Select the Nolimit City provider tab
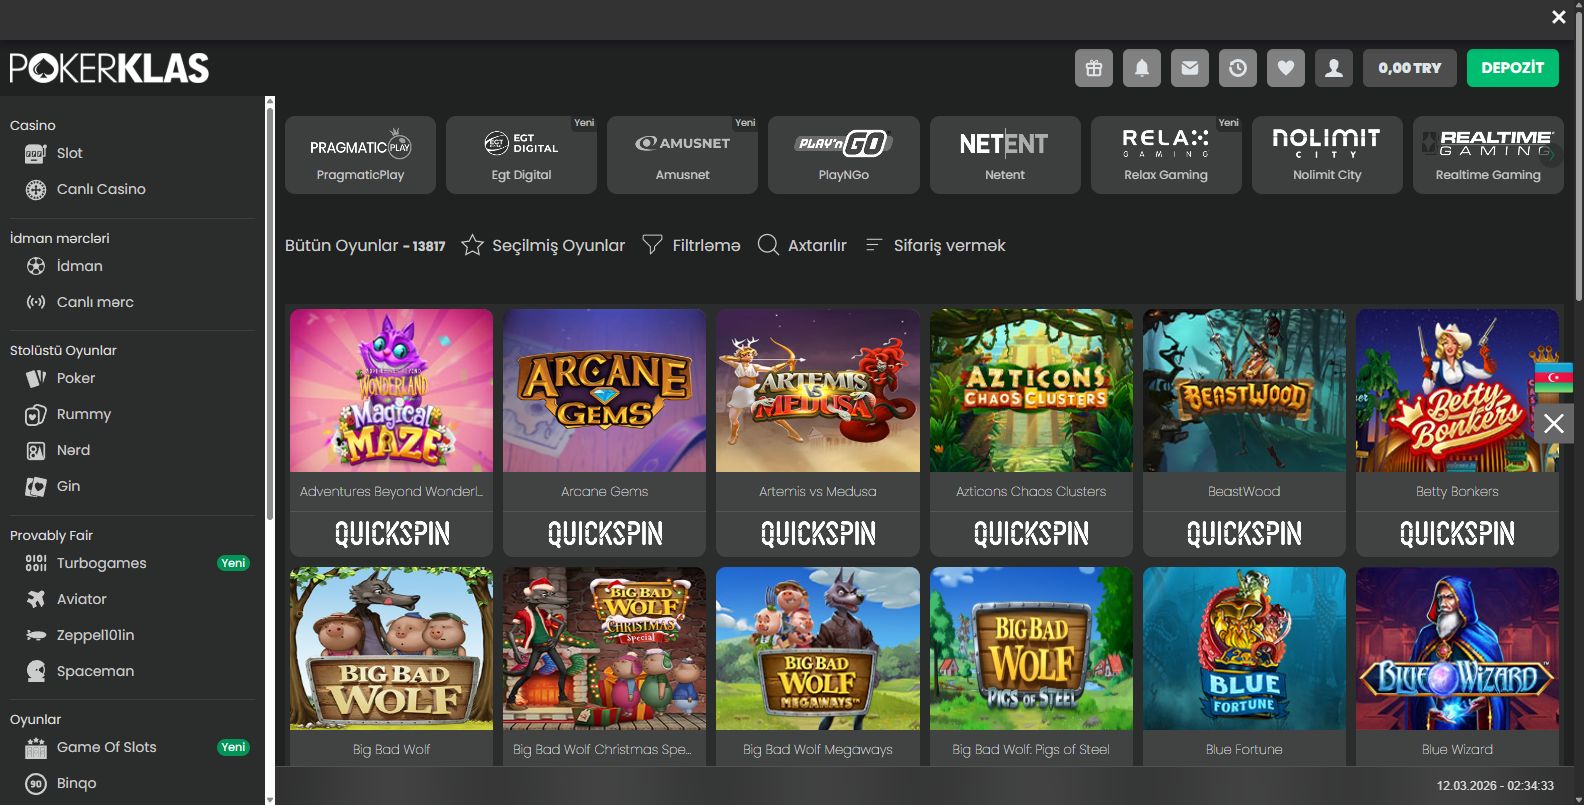The height and width of the screenshot is (805, 1584). [1327, 155]
